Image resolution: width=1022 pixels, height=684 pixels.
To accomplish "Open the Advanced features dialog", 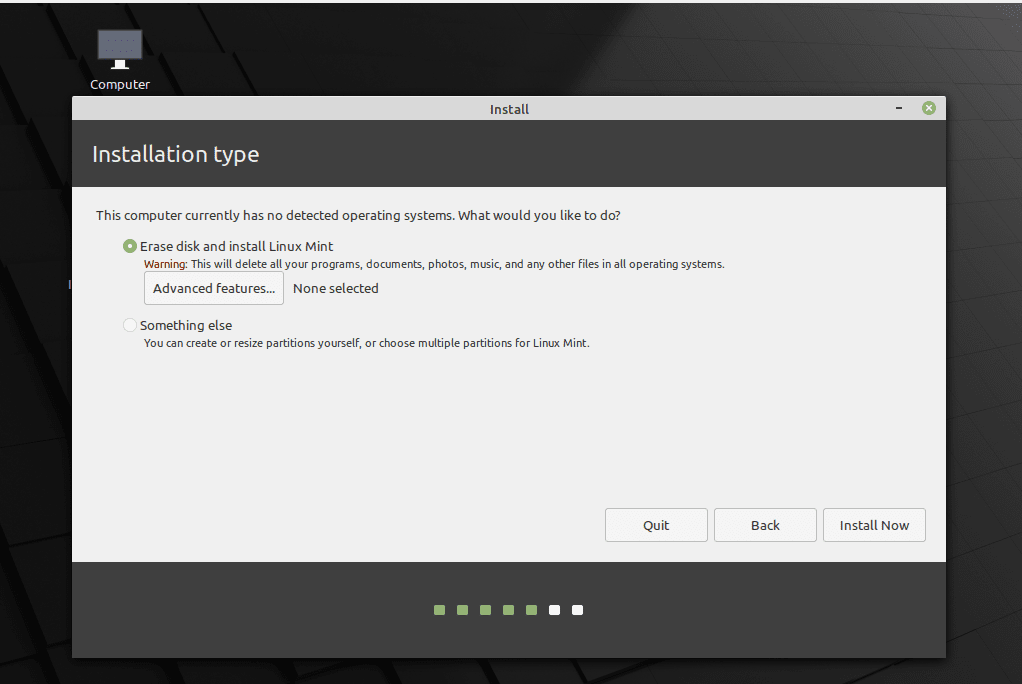I will (213, 288).
